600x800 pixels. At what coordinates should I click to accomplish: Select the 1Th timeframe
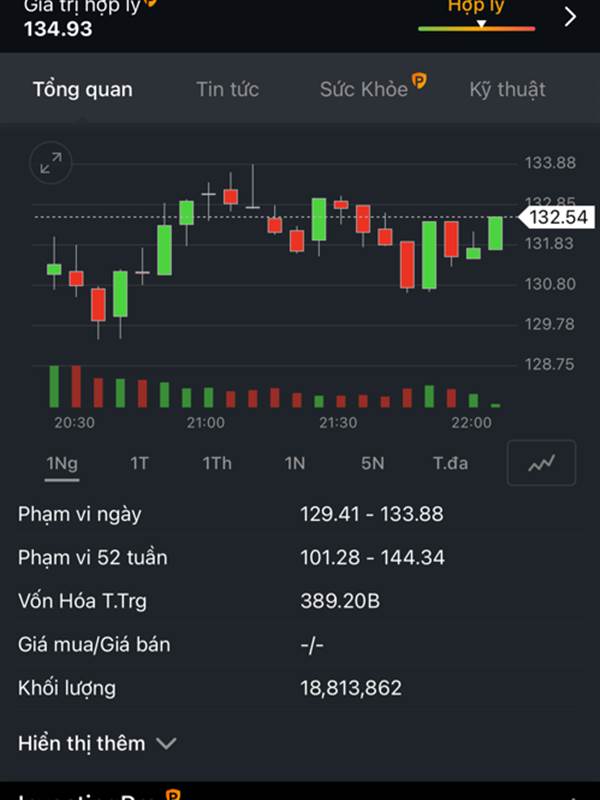click(217, 463)
